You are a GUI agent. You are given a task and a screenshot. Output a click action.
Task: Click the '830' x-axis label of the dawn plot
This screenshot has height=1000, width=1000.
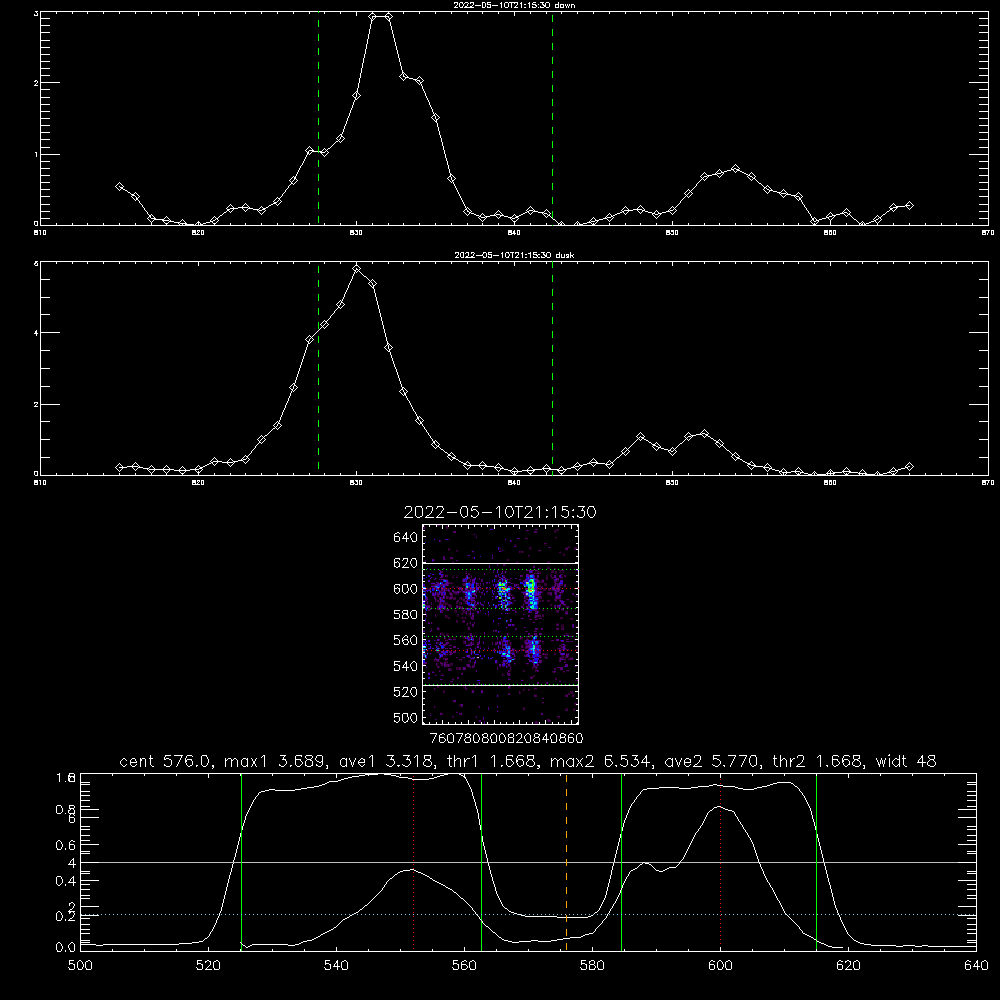356,233
